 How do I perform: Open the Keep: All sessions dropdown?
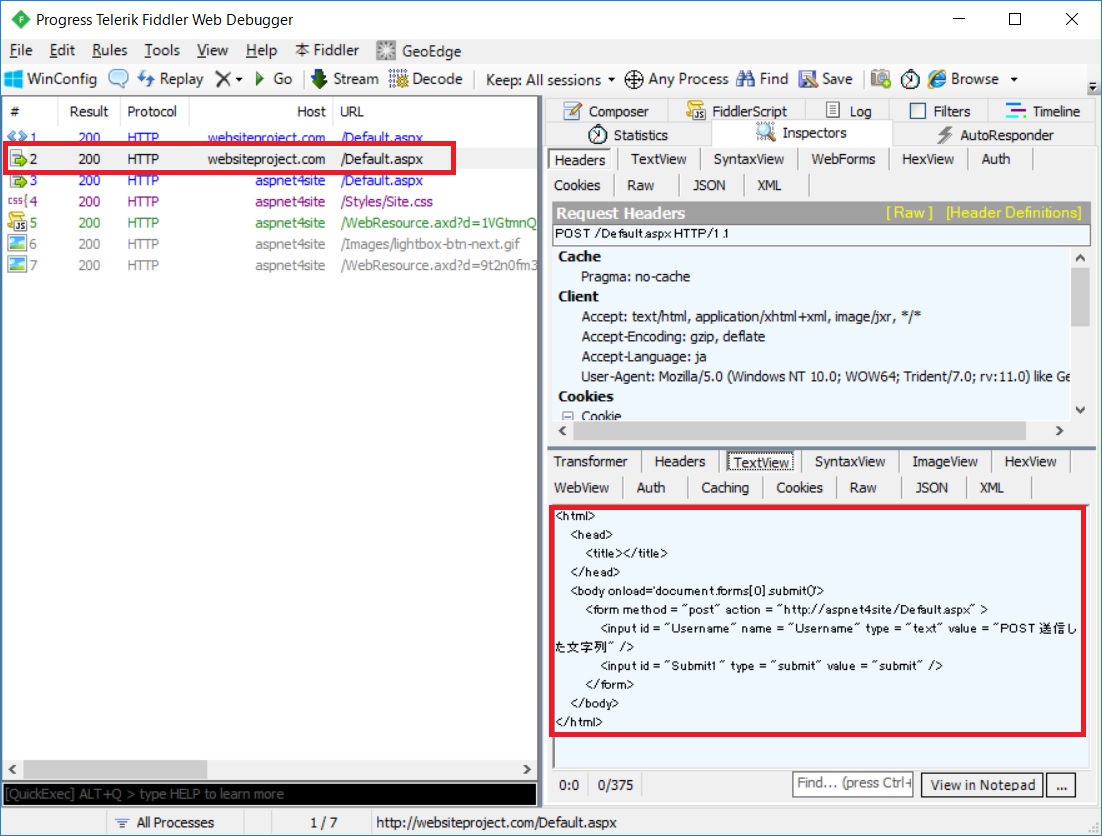[550, 79]
